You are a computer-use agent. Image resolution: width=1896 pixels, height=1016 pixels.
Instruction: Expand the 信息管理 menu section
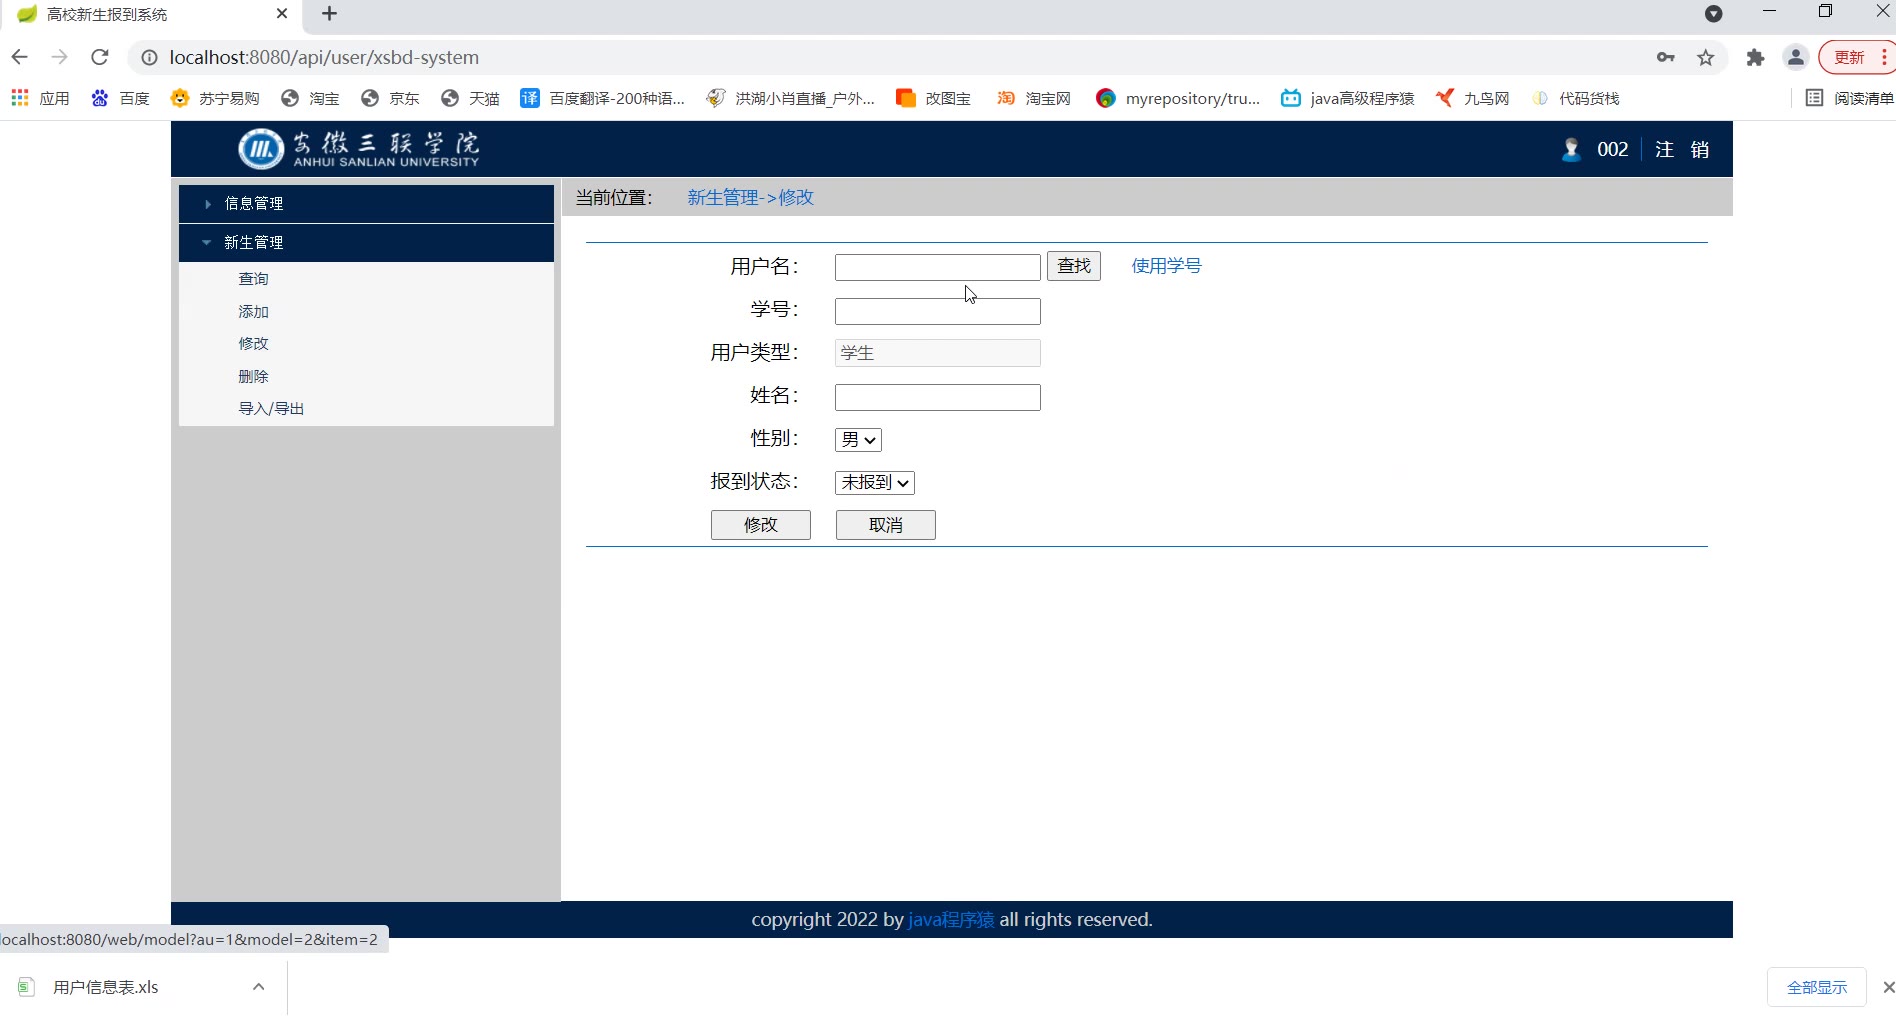[366, 203]
